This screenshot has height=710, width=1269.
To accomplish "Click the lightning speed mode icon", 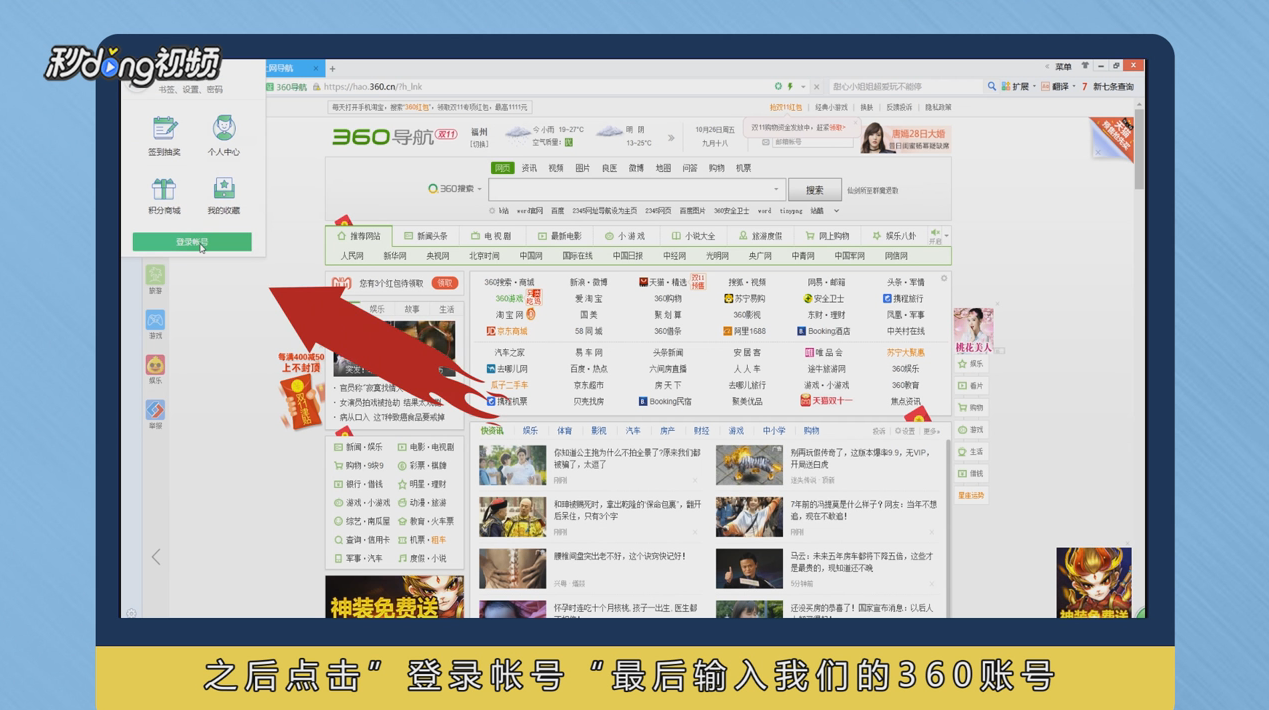I will click(790, 87).
